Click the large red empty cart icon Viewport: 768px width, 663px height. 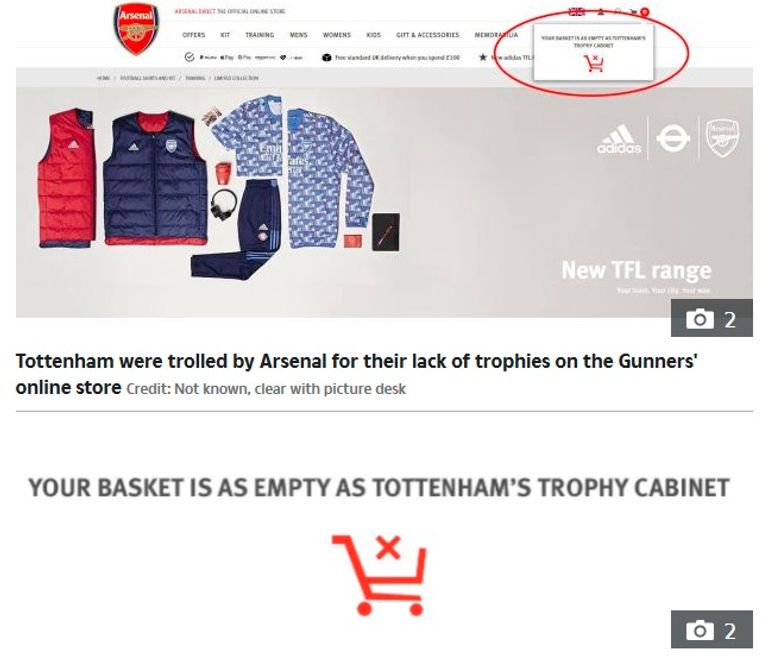379,575
